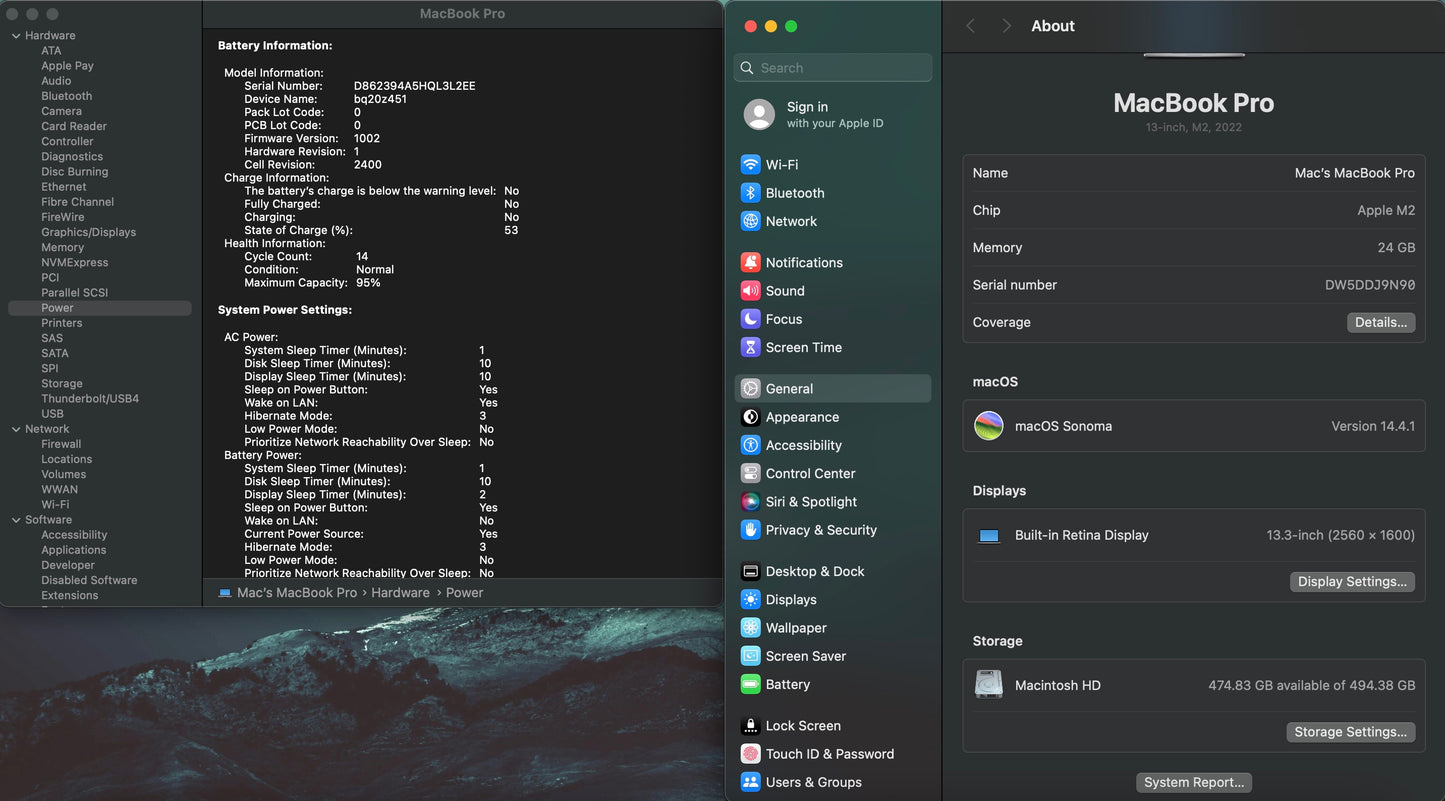Open Storage Settings button
This screenshot has height=801, width=1445.
1350,732
